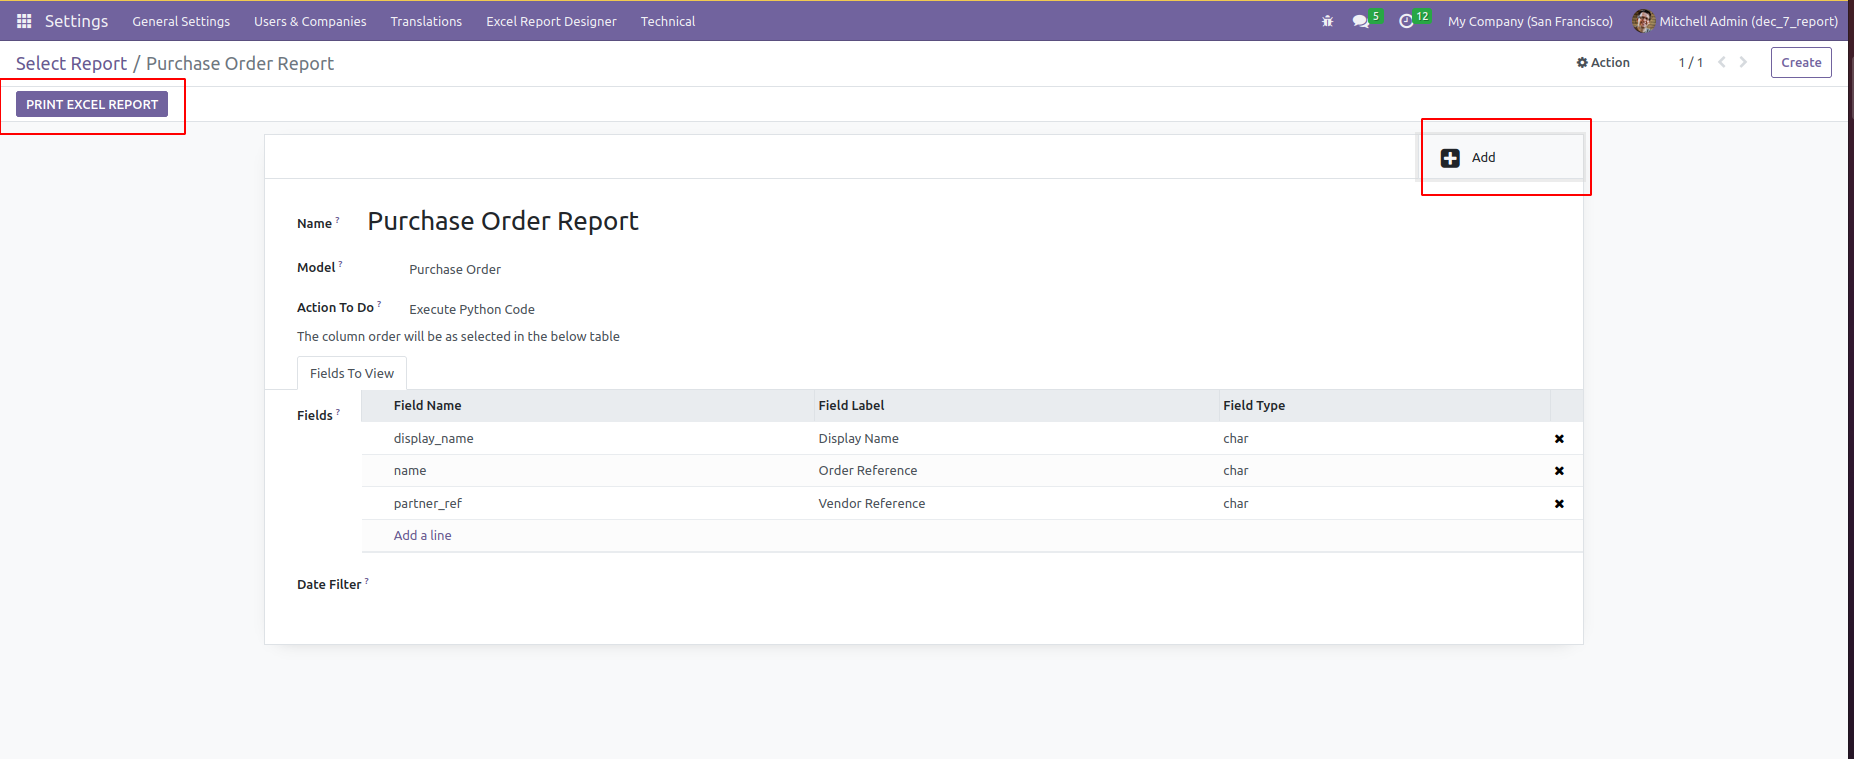Remove the partner_ref field row
Viewport: 1854px width, 759px height.
(1558, 504)
